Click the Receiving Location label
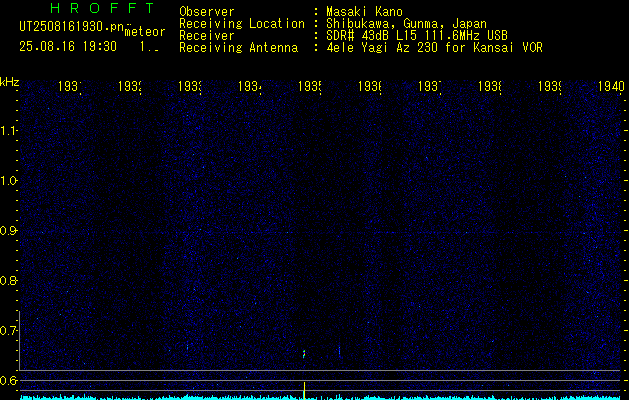The image size is (629, 400). click(242, 24)
